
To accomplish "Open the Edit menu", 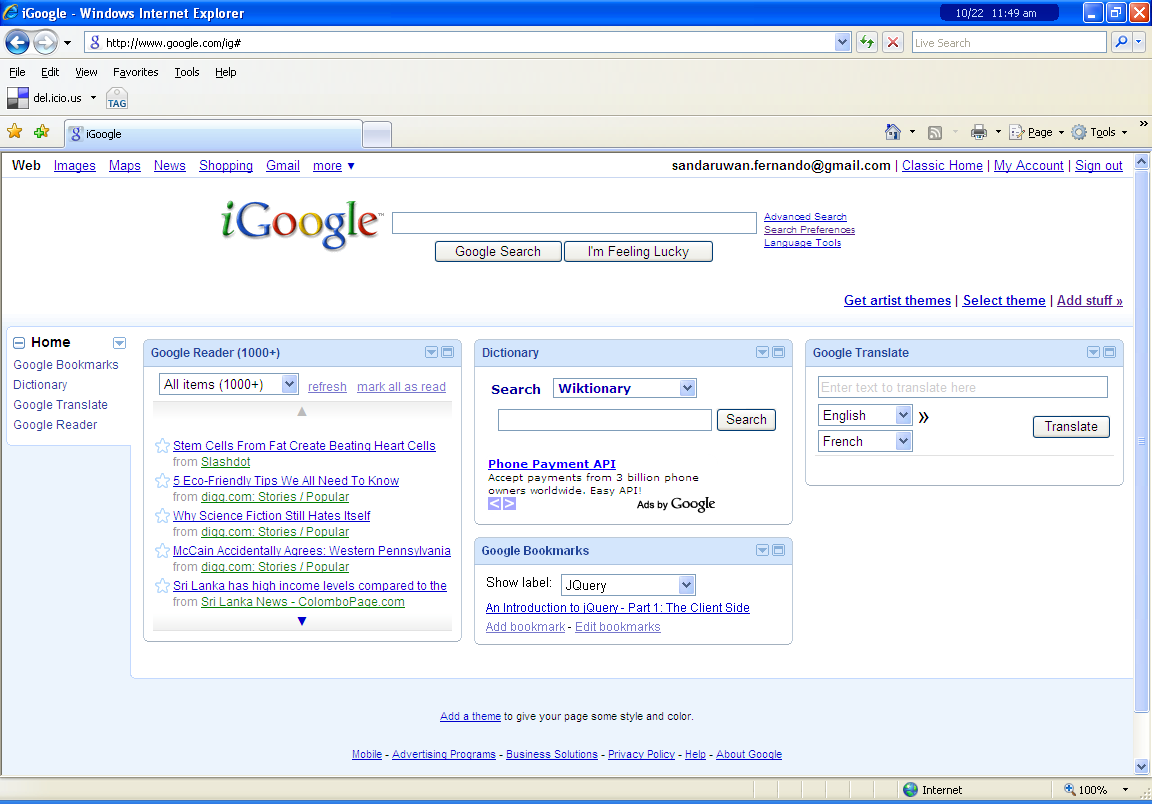I will [x=50, y=72].
